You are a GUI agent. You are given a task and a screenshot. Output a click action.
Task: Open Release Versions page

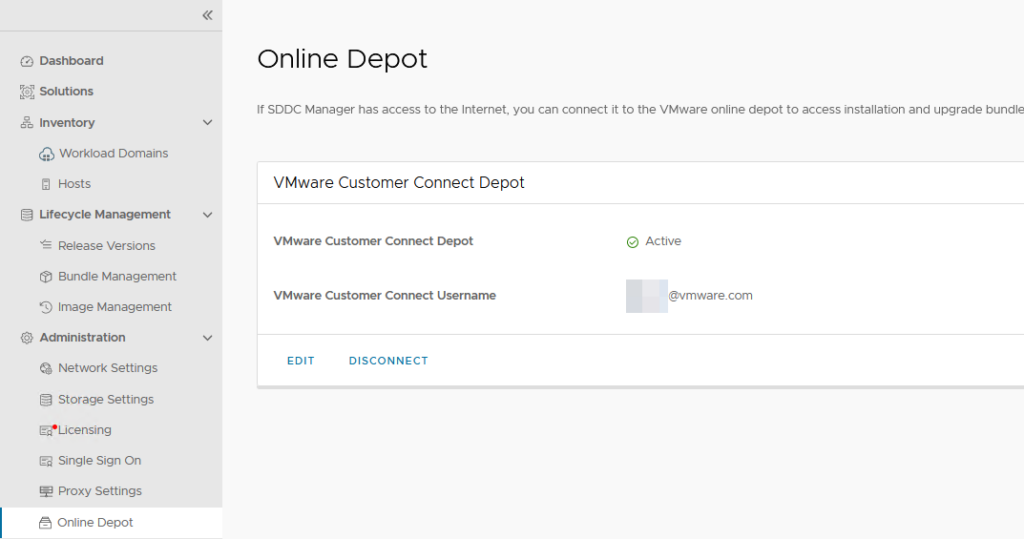coord(106,246)
